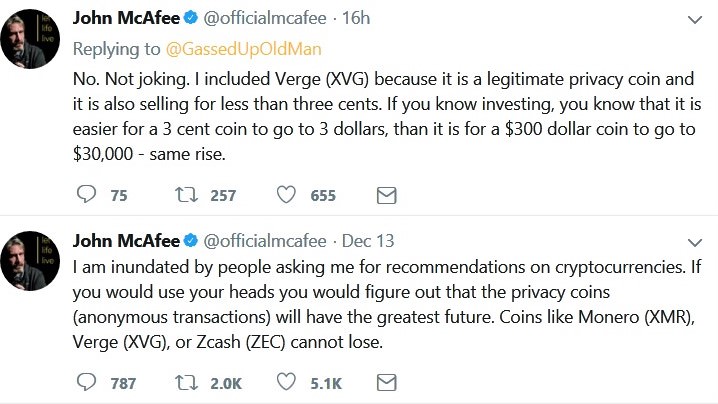
Task: Click the 16h timestamp
Action: (356, 18)
